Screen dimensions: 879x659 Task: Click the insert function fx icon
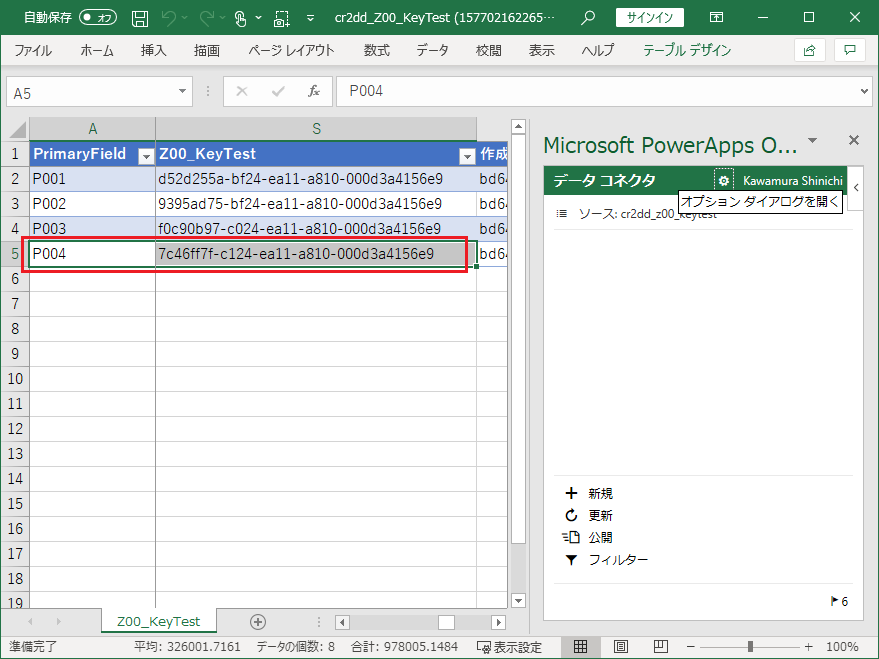pyautogui.click(x=313, y=92)
